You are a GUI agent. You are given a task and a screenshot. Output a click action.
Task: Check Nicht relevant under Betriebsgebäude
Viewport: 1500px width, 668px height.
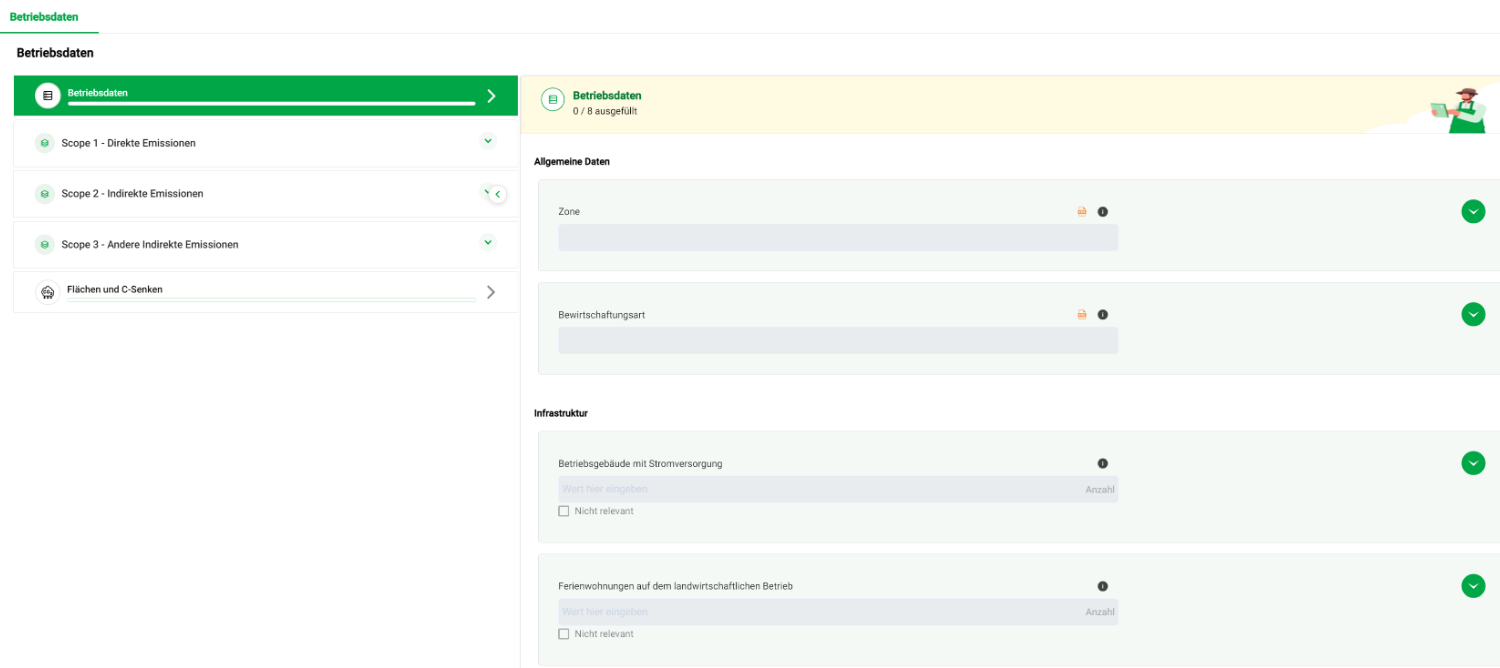point(564,511)
